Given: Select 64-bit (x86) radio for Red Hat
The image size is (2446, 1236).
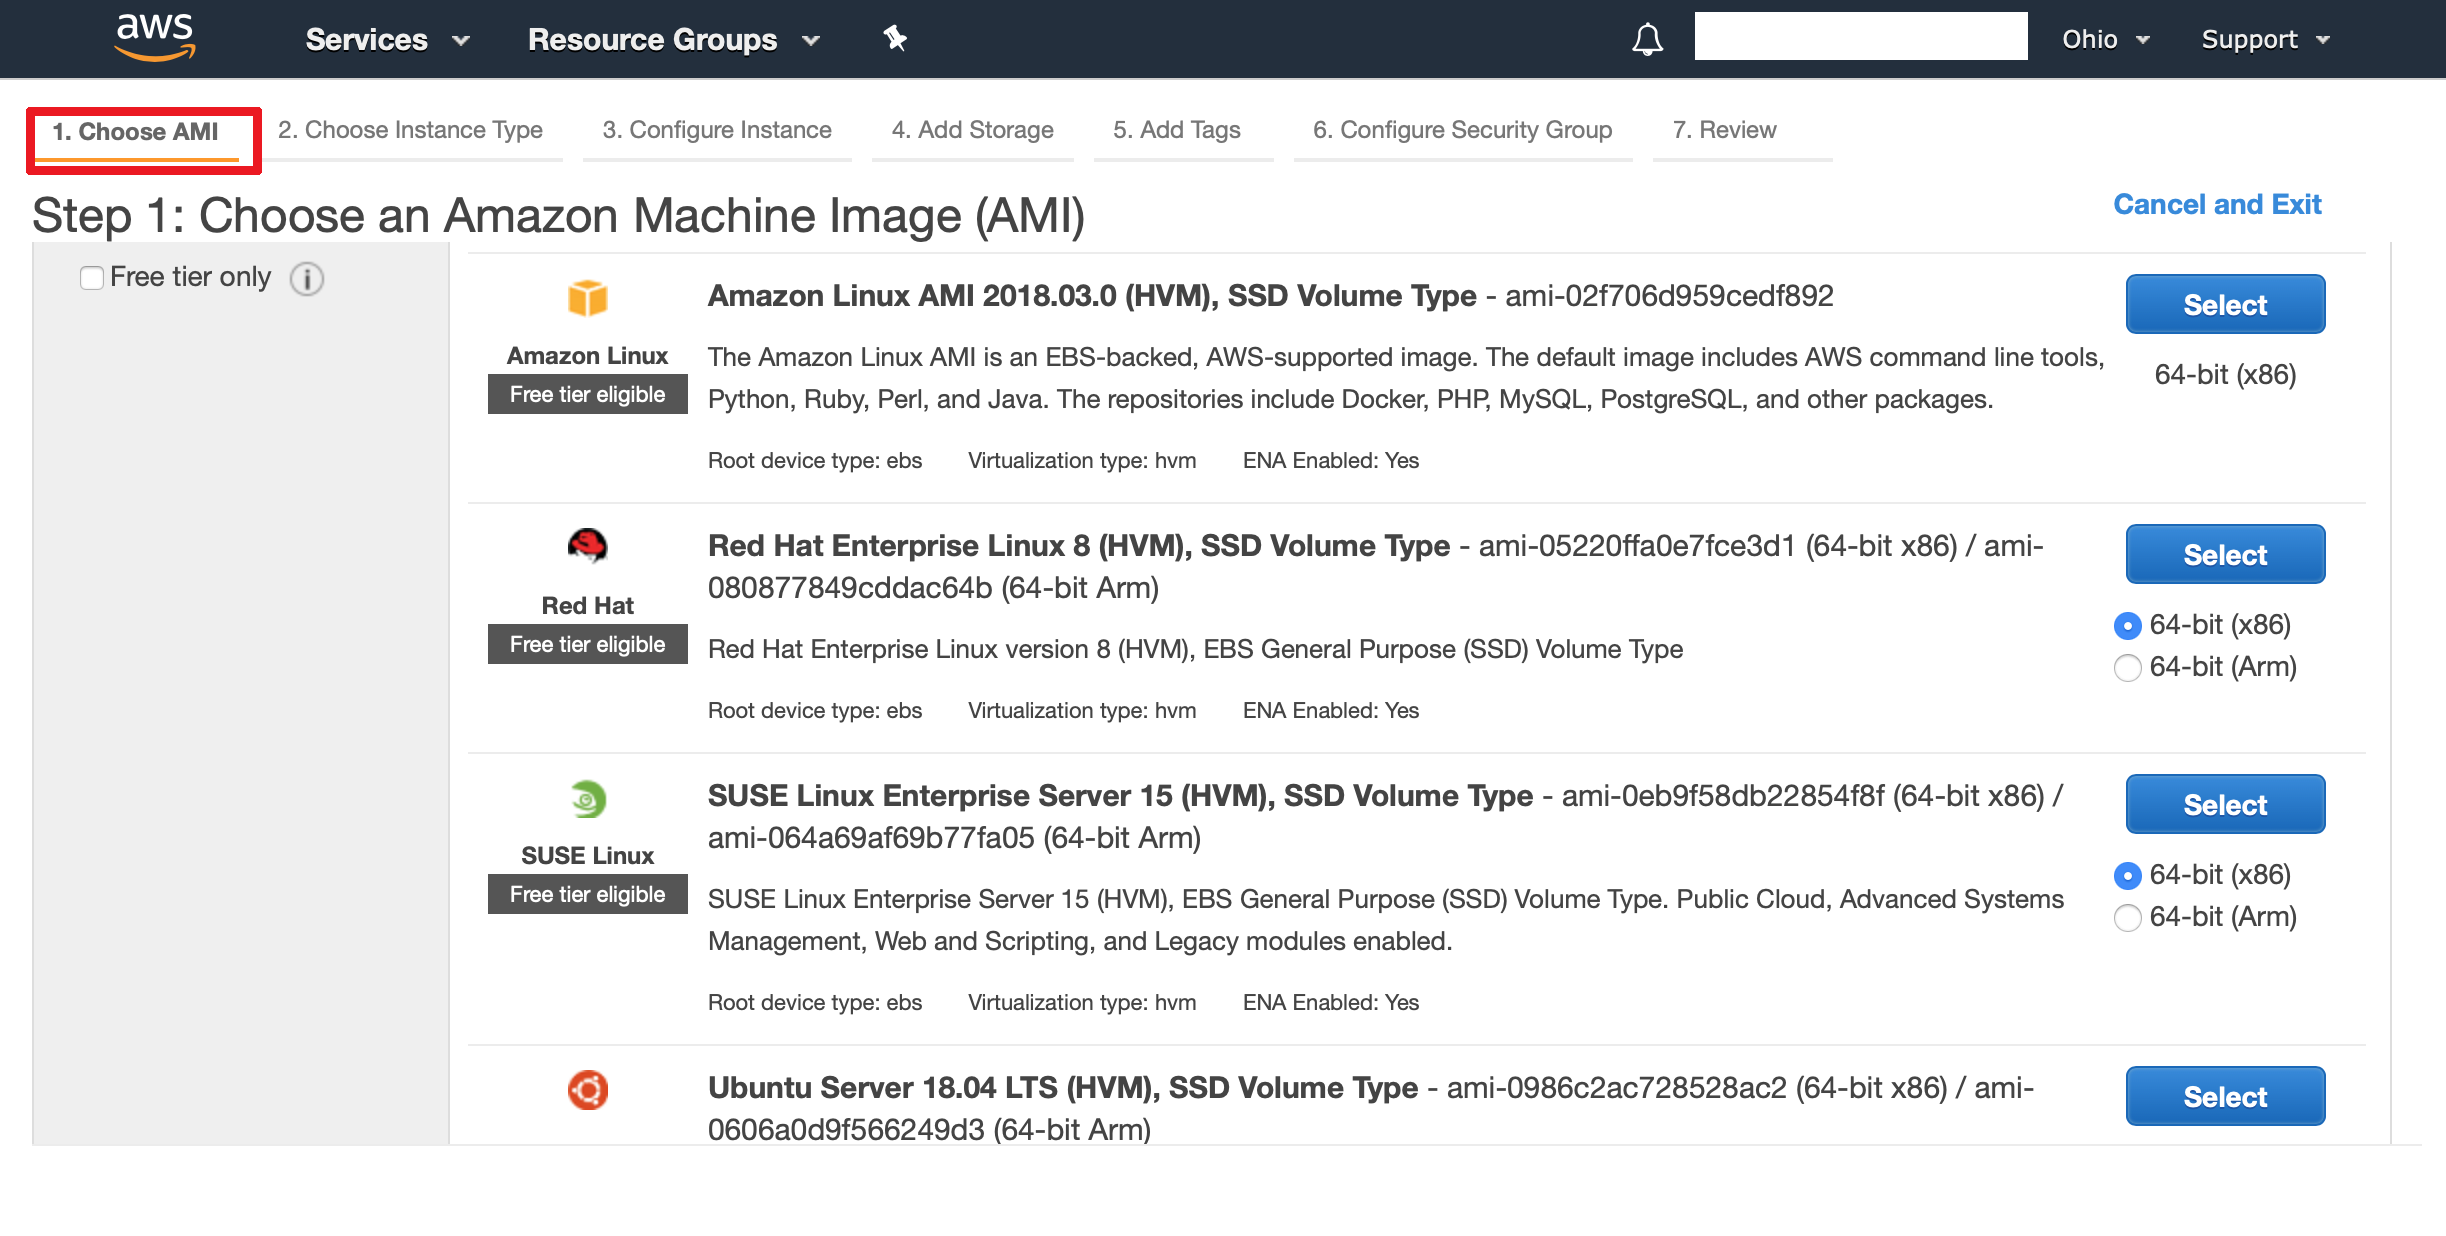Looking at the screenshot, I should [2128, 626].
